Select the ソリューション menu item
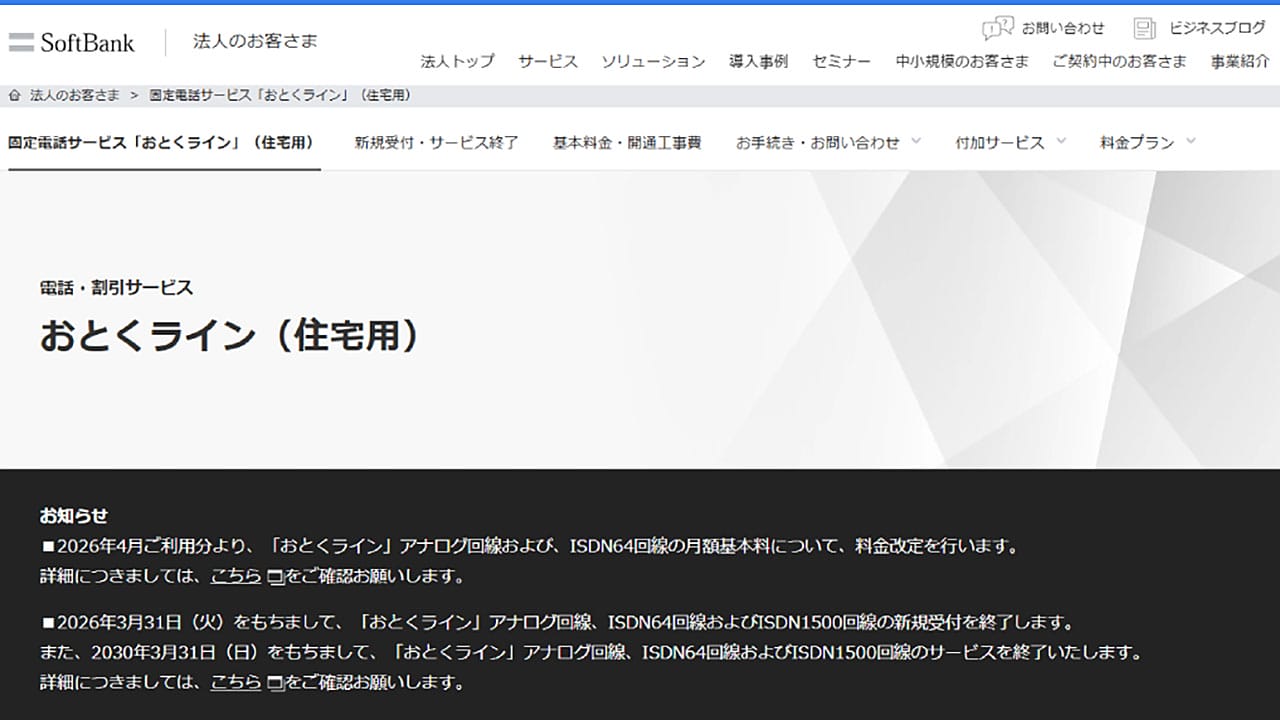Viewport: 1280px width, 720px height. pos(654,61)
